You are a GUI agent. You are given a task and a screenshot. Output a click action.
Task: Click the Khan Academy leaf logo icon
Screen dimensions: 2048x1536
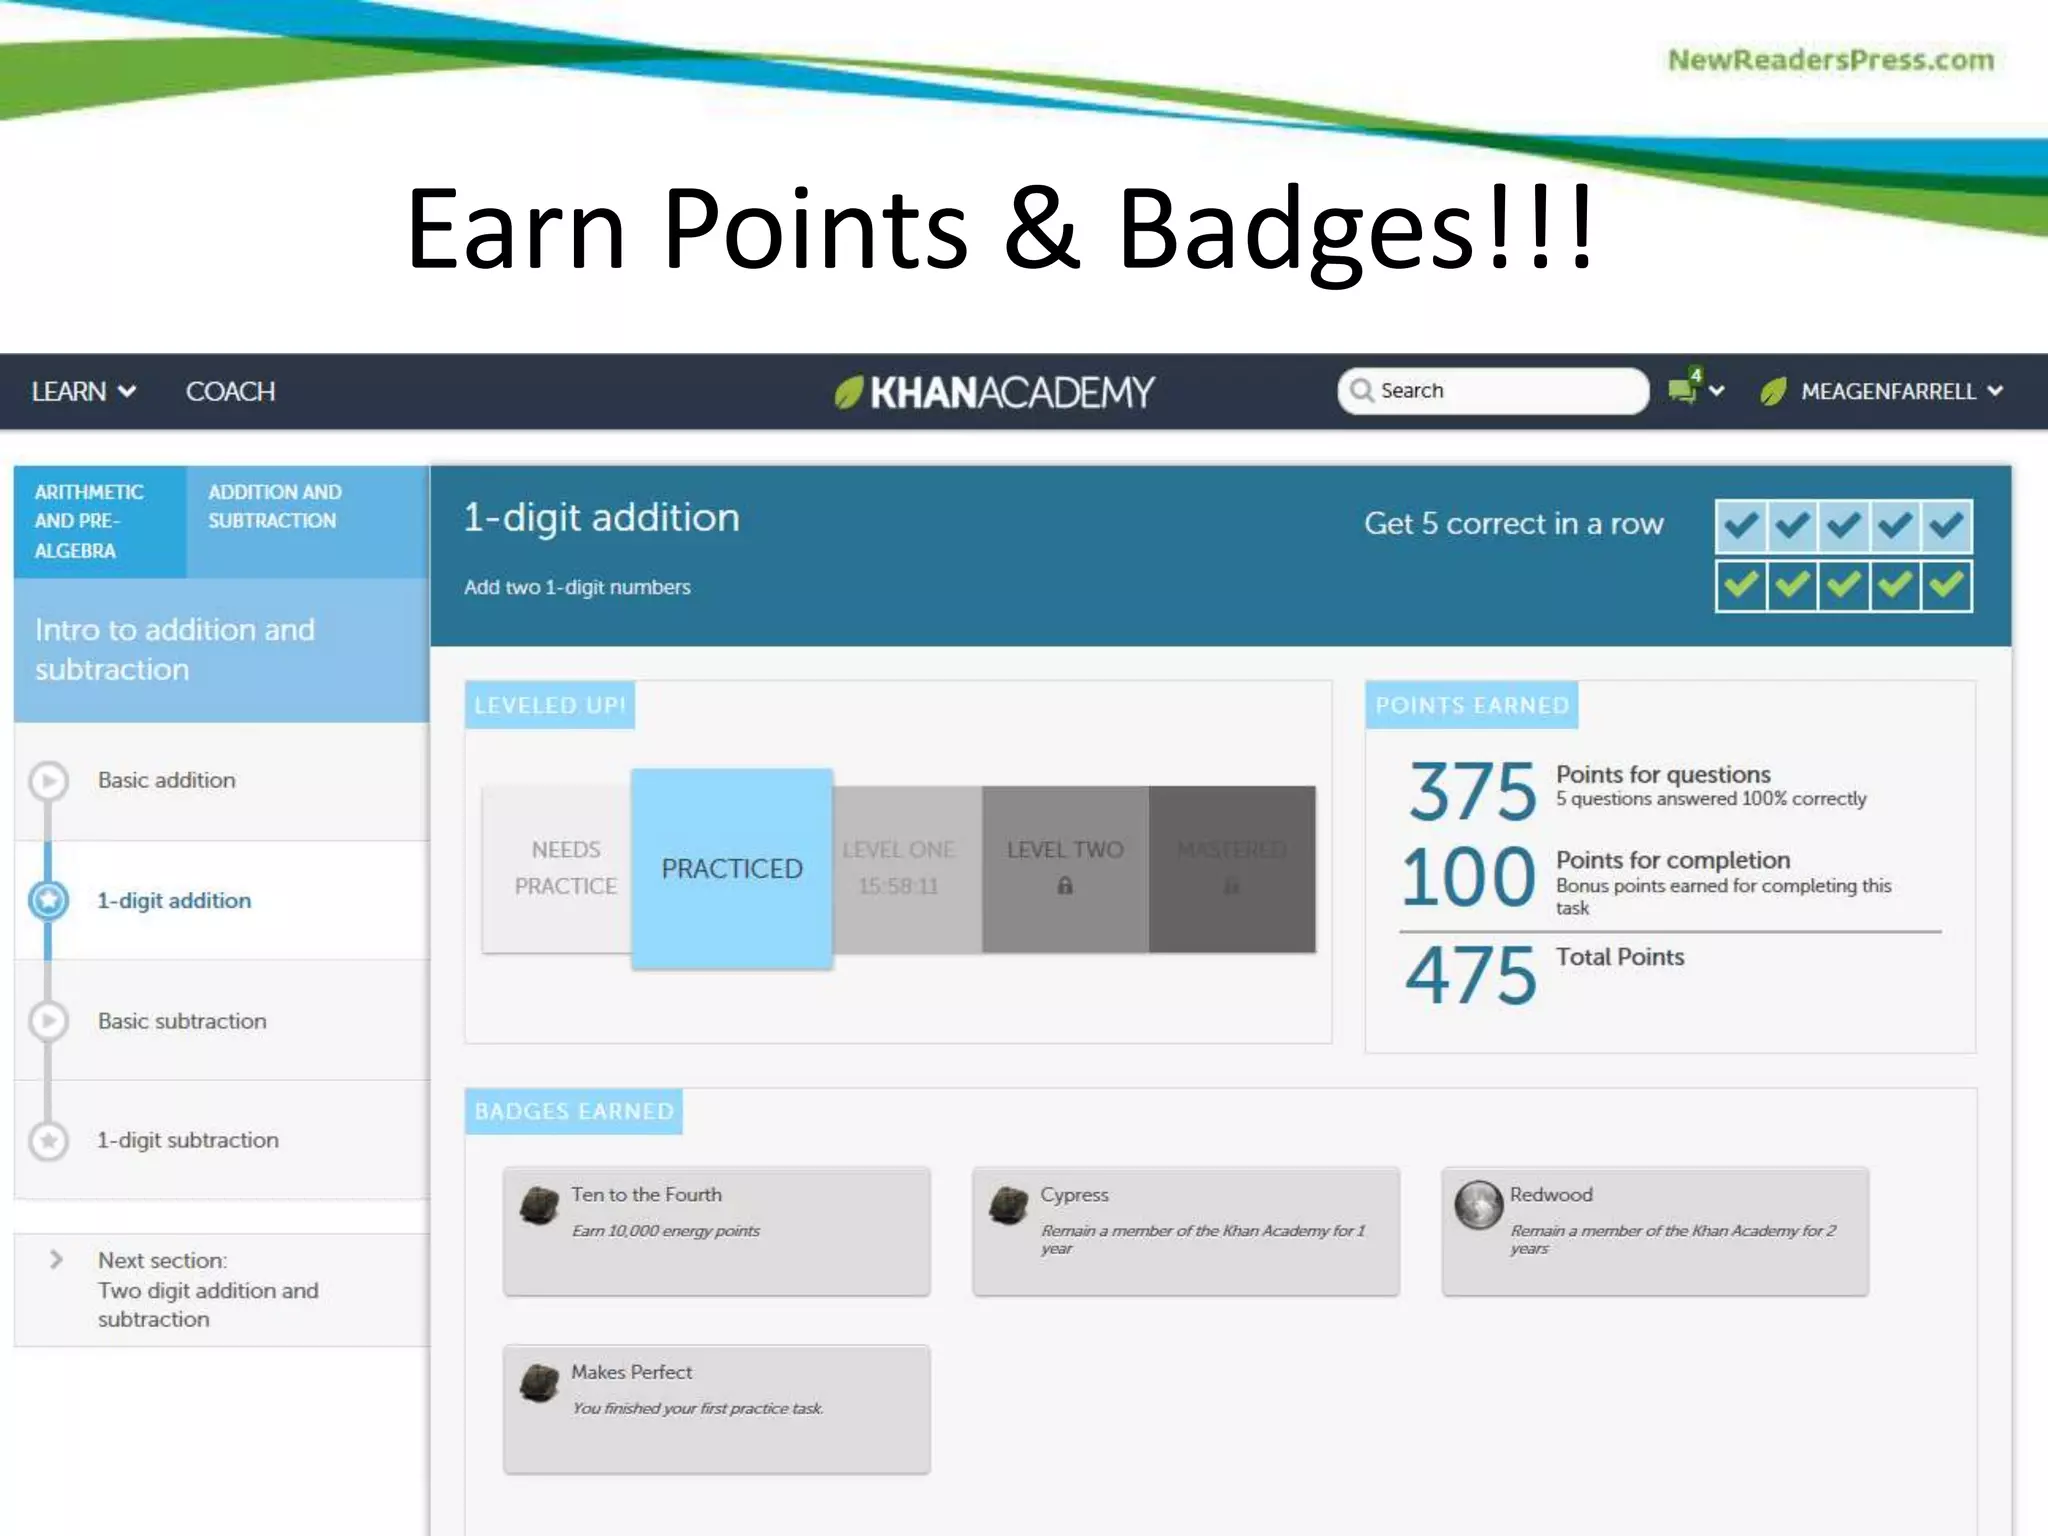[x=849, y=392]
